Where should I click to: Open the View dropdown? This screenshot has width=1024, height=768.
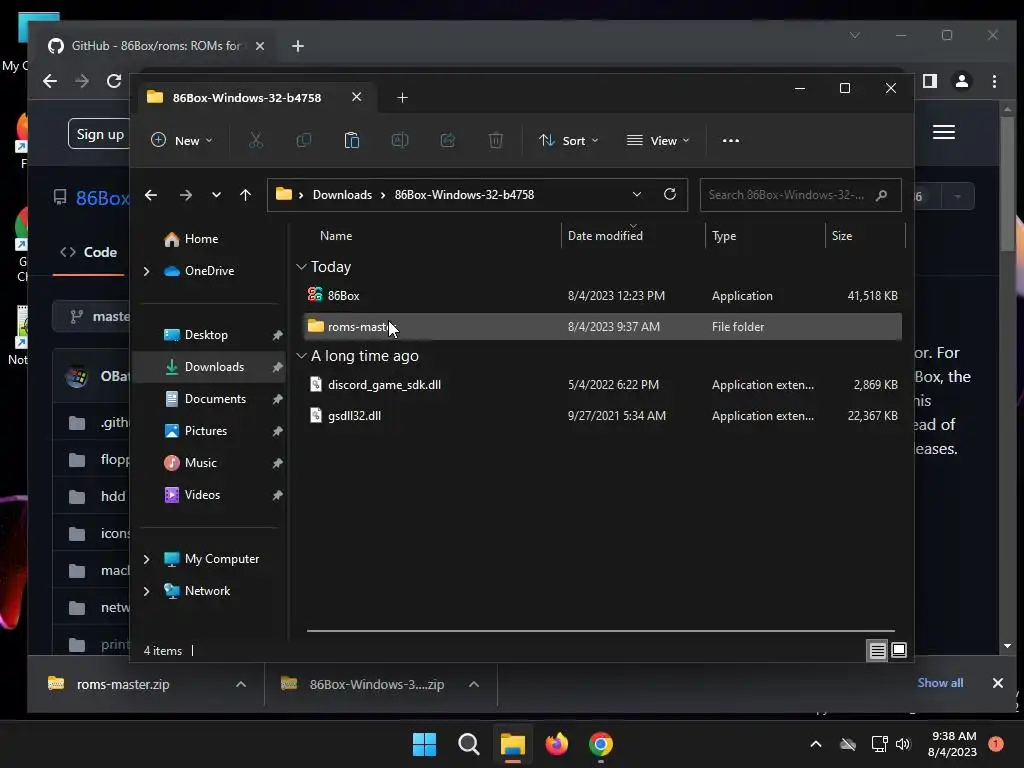coord(658,140)
